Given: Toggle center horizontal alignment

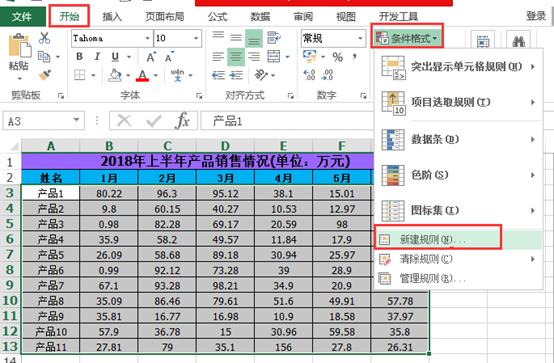Looking at the screenshot, I should point(236,57).
